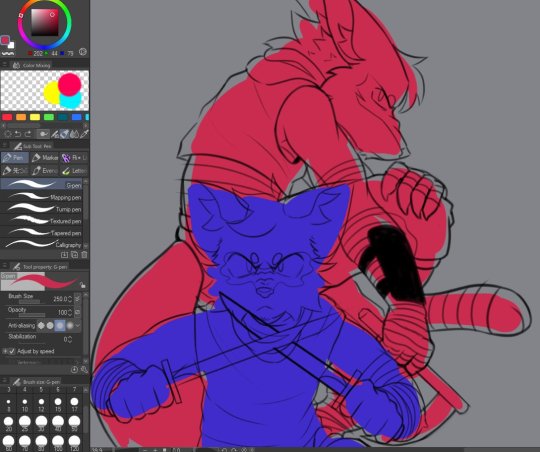Expand the anti-aliasing options dropdown

coord(78,325)
